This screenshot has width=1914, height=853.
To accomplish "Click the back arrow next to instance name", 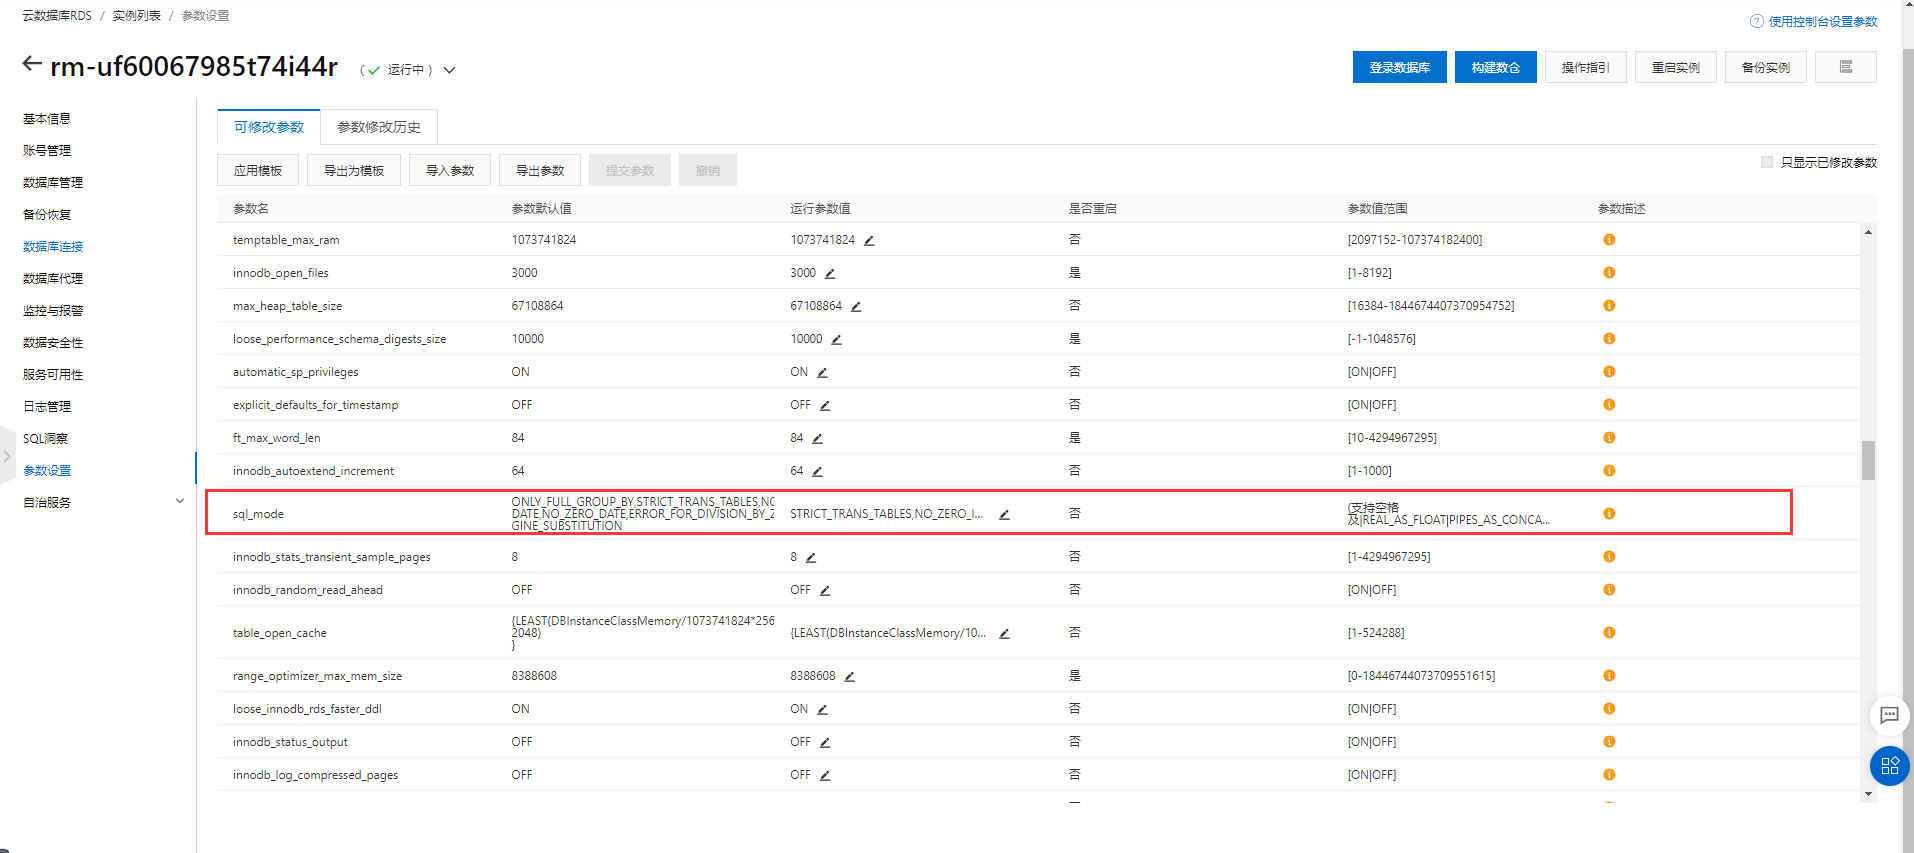I will point(32,65).
